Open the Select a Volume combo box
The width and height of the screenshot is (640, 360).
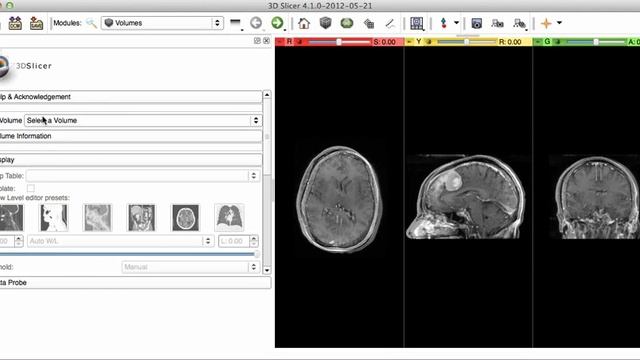pyautogui.click(x=143, y=120)
